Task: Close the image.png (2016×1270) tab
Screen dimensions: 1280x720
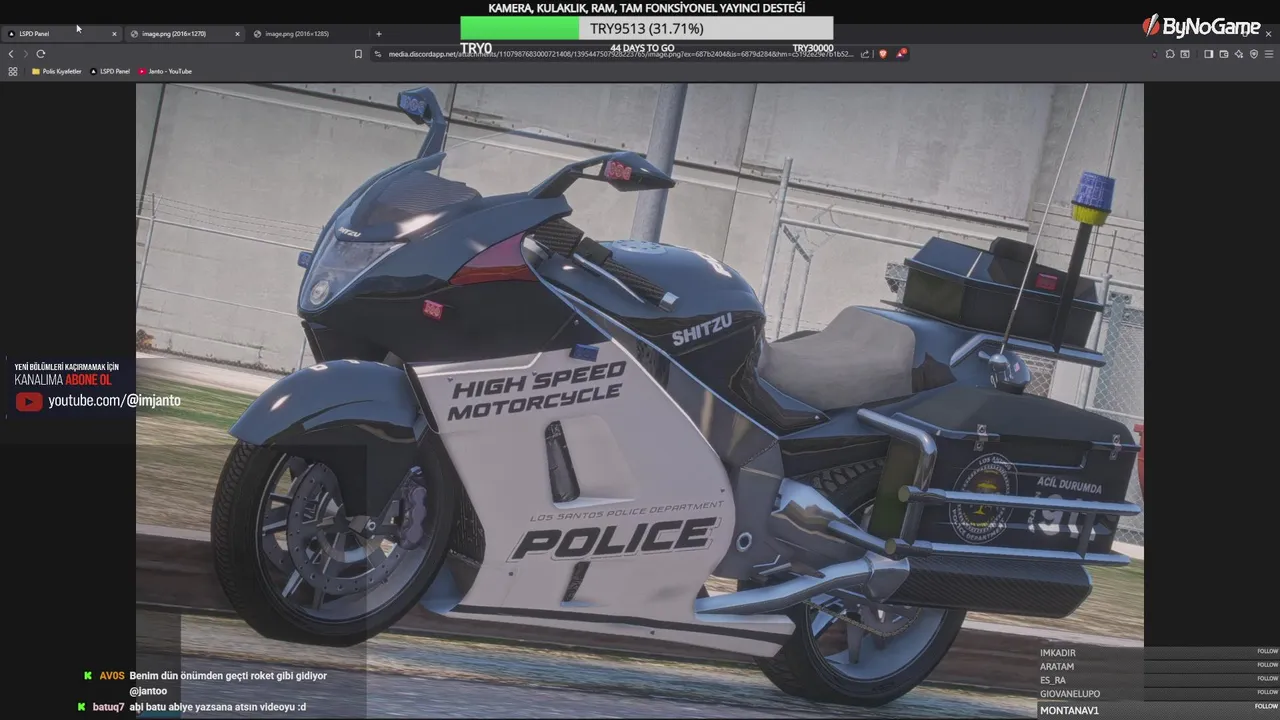Action: 237,34
